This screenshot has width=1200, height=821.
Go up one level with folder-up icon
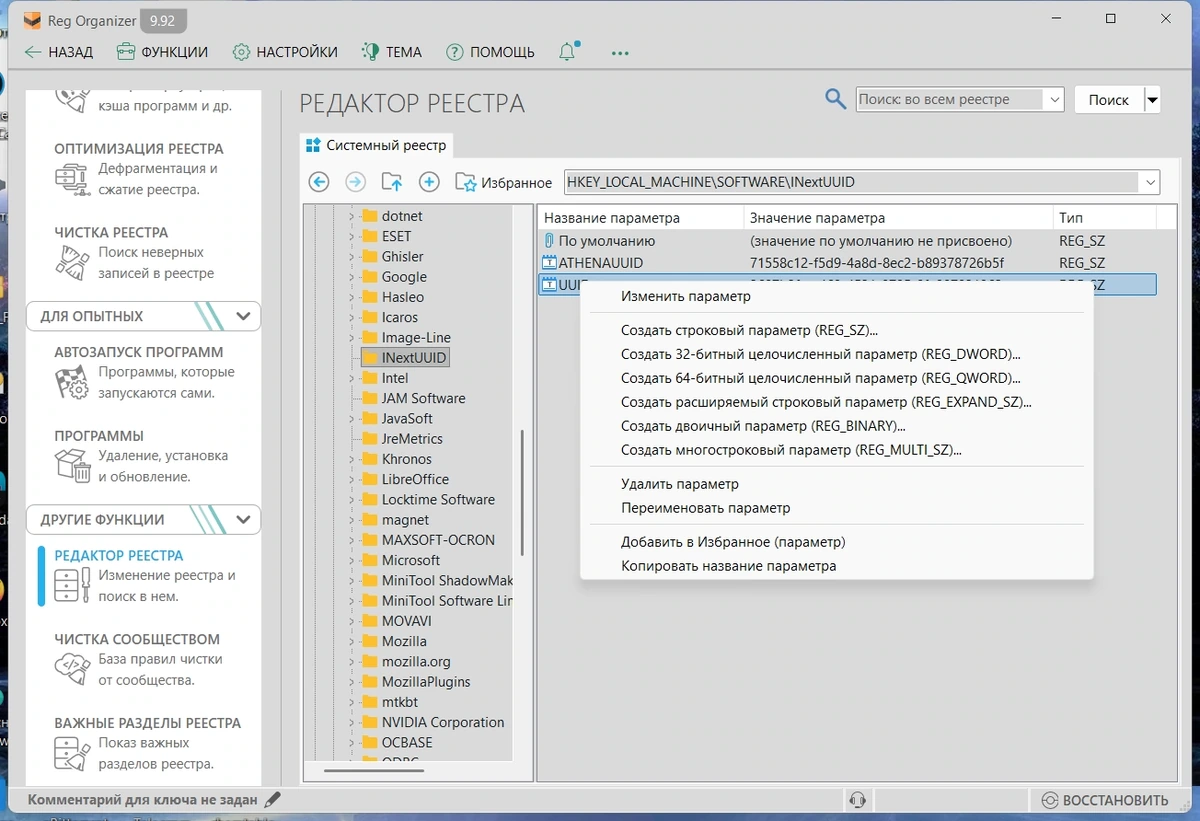[x=392, y=182]
